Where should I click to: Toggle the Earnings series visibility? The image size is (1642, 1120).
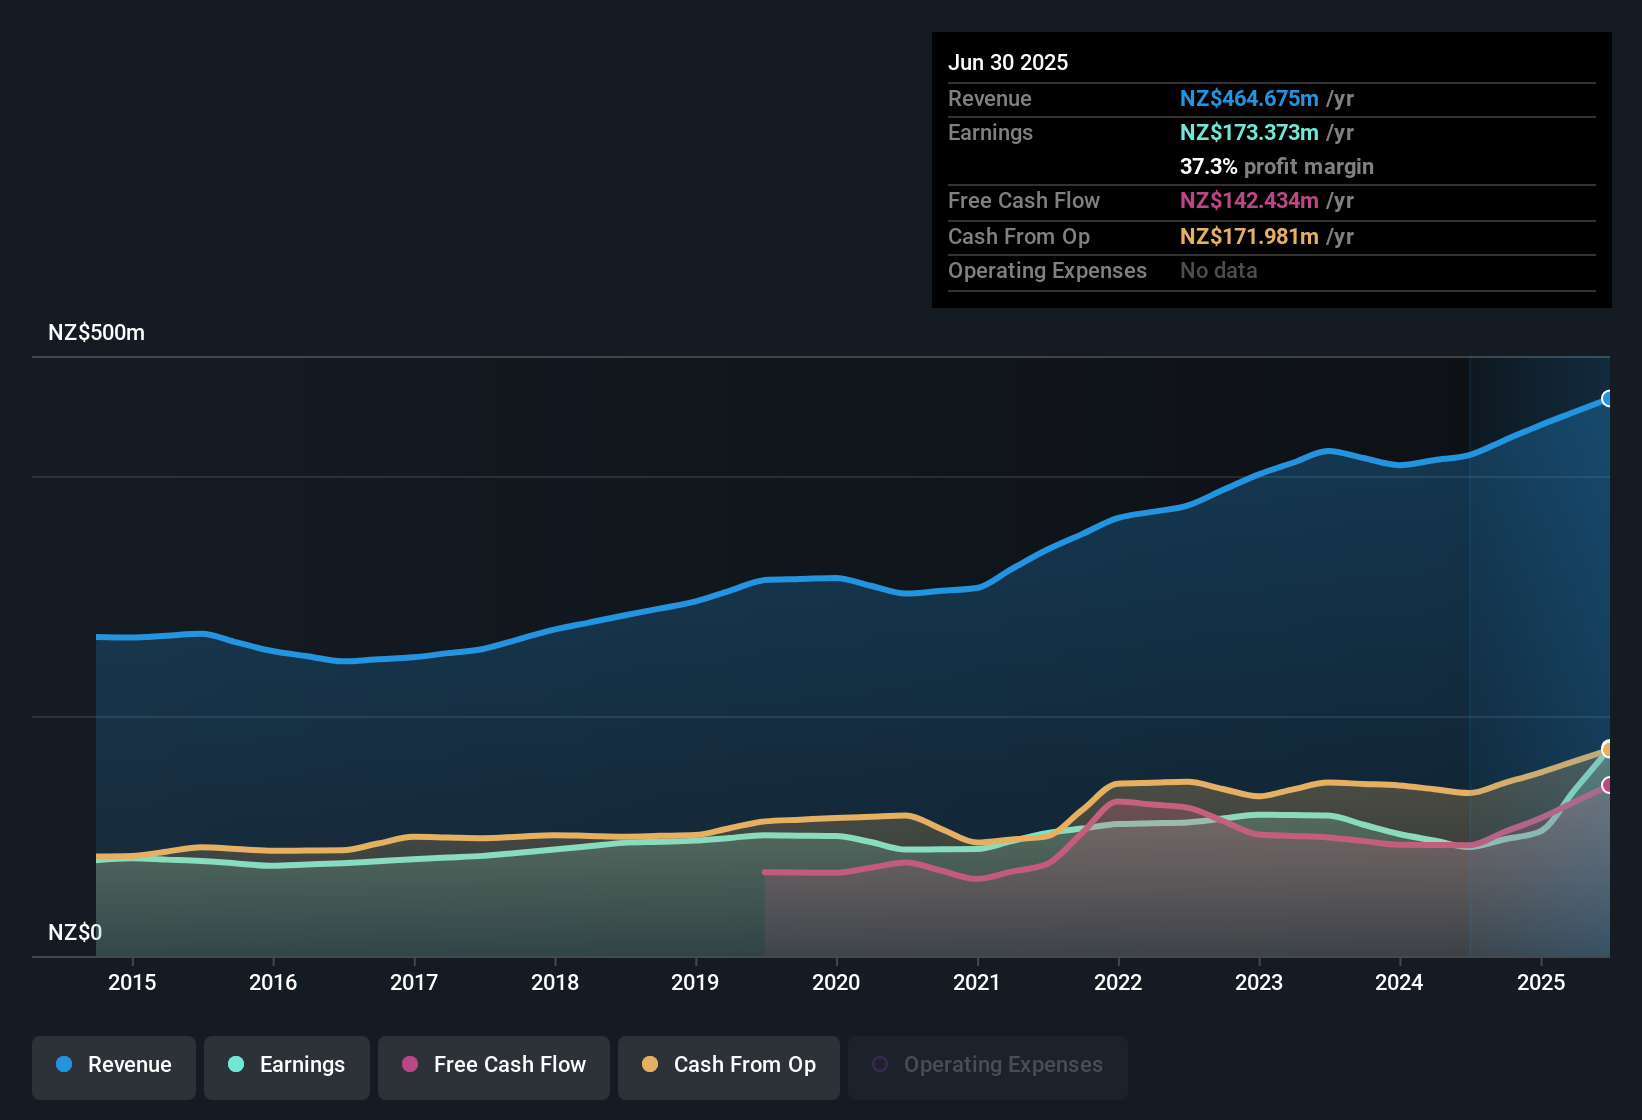pos(286,1065)
